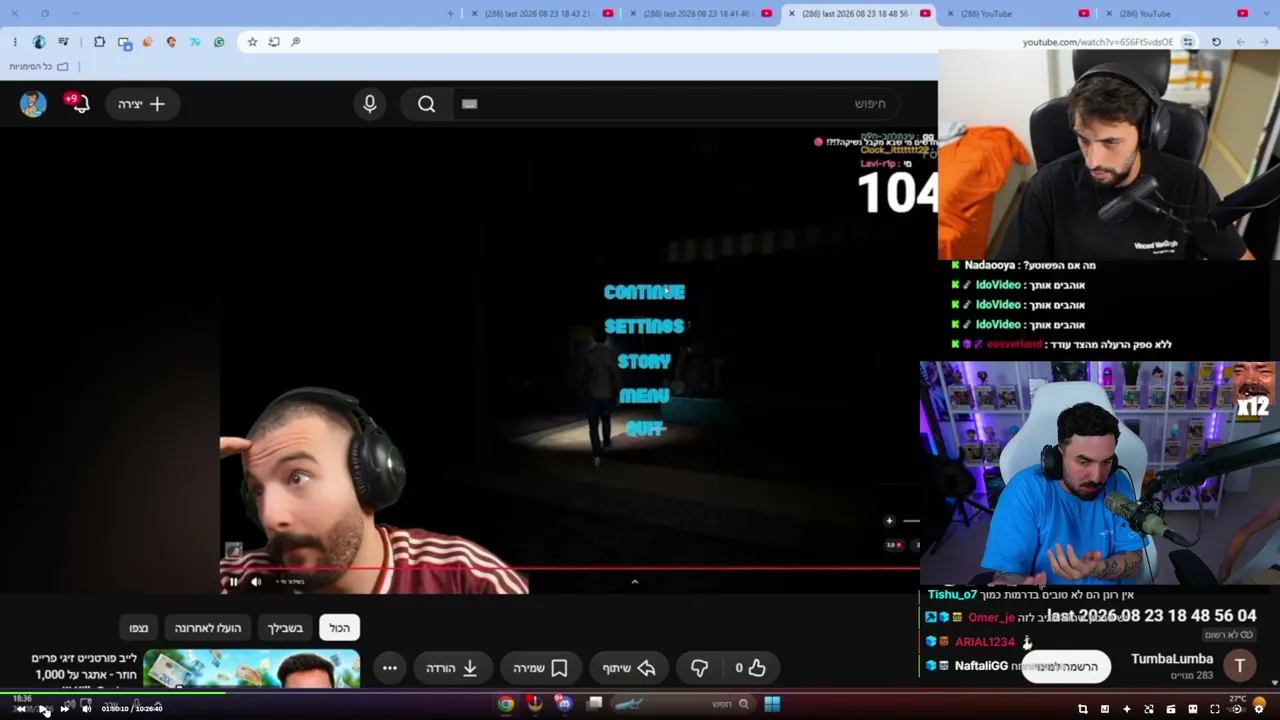Click SETTINGS in the game menu
This screenshot has height=720, width=1280.
[644, 326]
